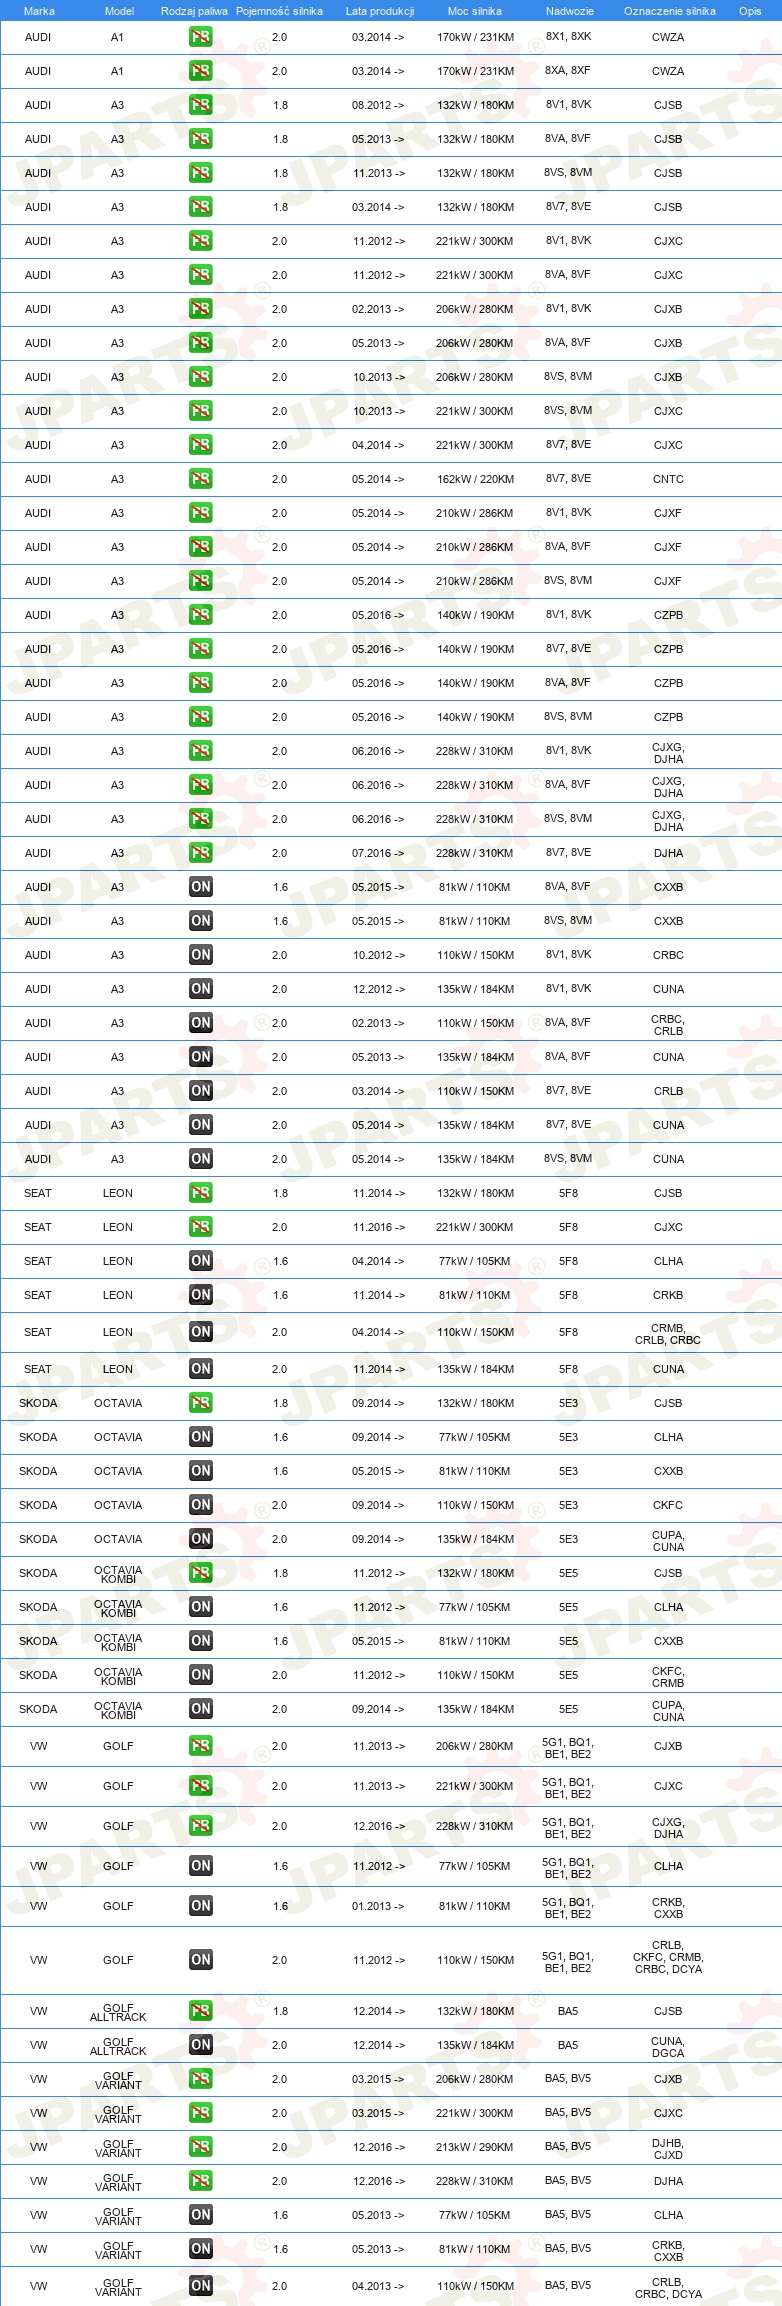782x2306 pixels.
Task: Select the CRLB, CKFC, CRMB, CRBC, DCYA engine cell
Action: pos(668,1957)
